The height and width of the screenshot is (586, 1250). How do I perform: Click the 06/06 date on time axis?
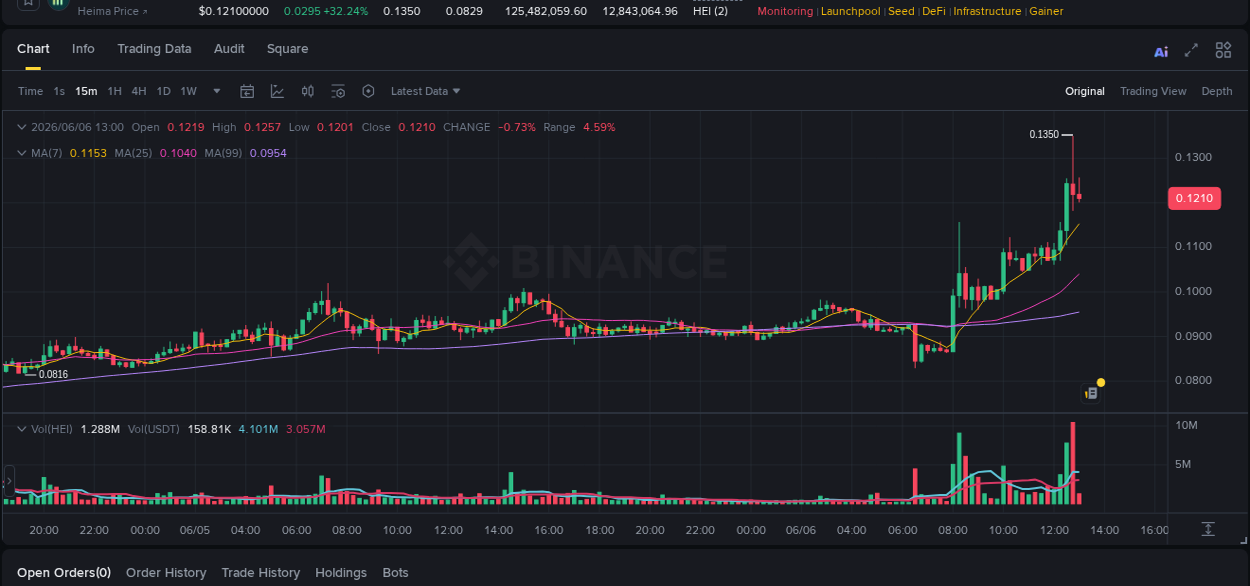(801, 530)
